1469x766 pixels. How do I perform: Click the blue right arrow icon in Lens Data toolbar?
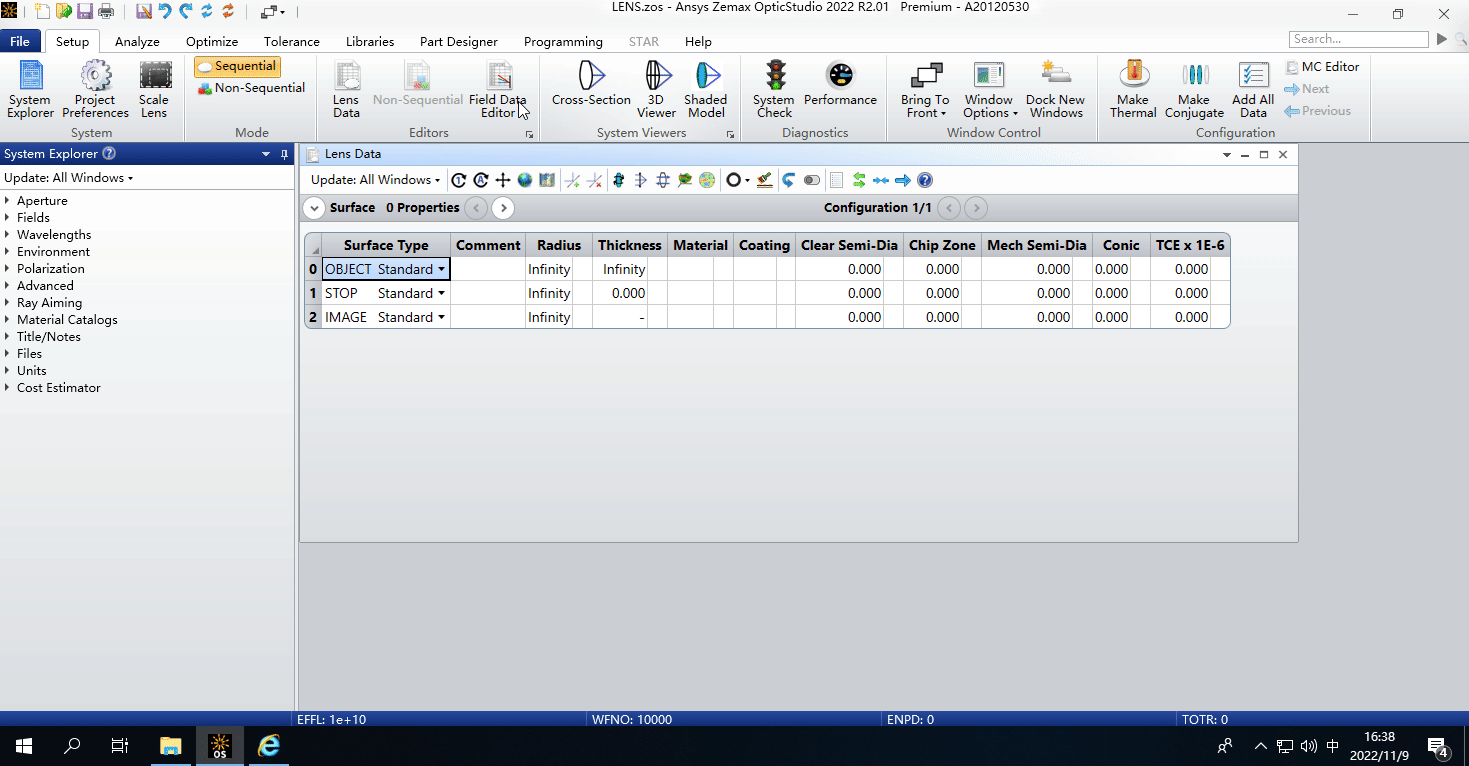(903, 180)
